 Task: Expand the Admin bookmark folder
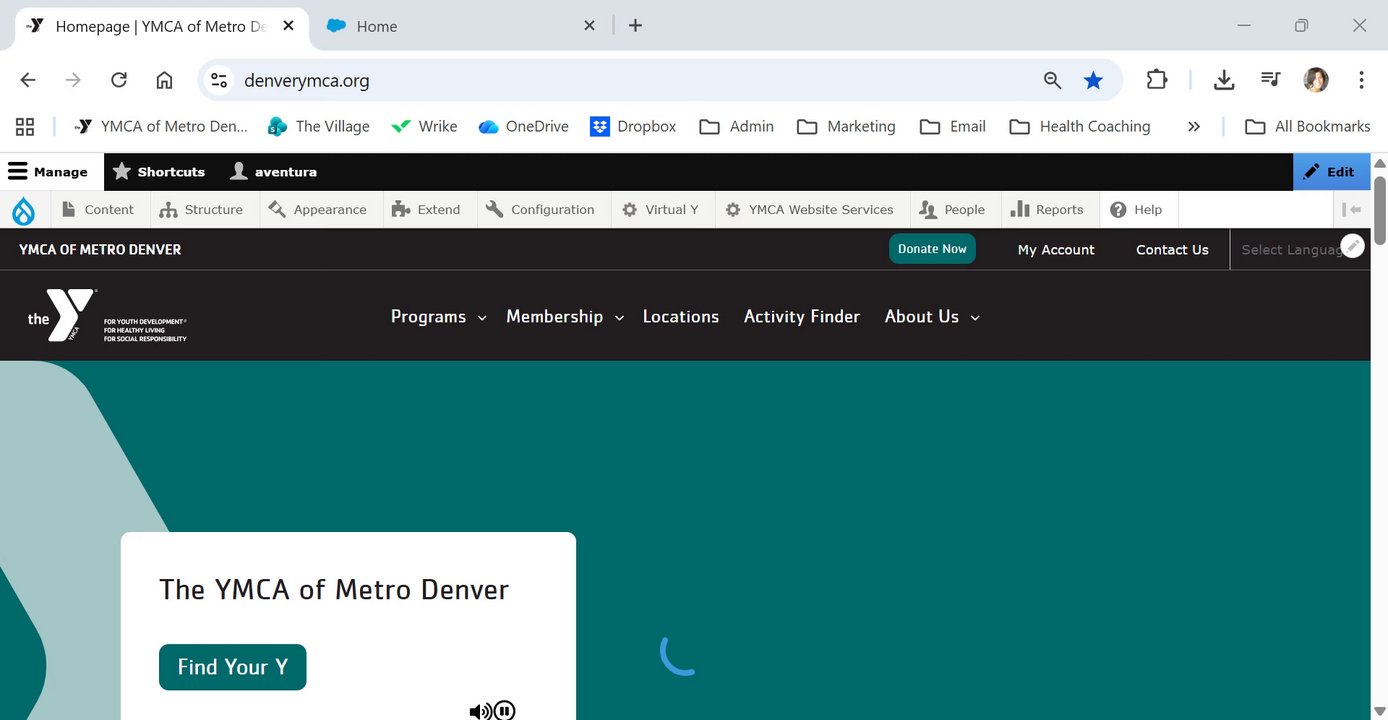736,126
